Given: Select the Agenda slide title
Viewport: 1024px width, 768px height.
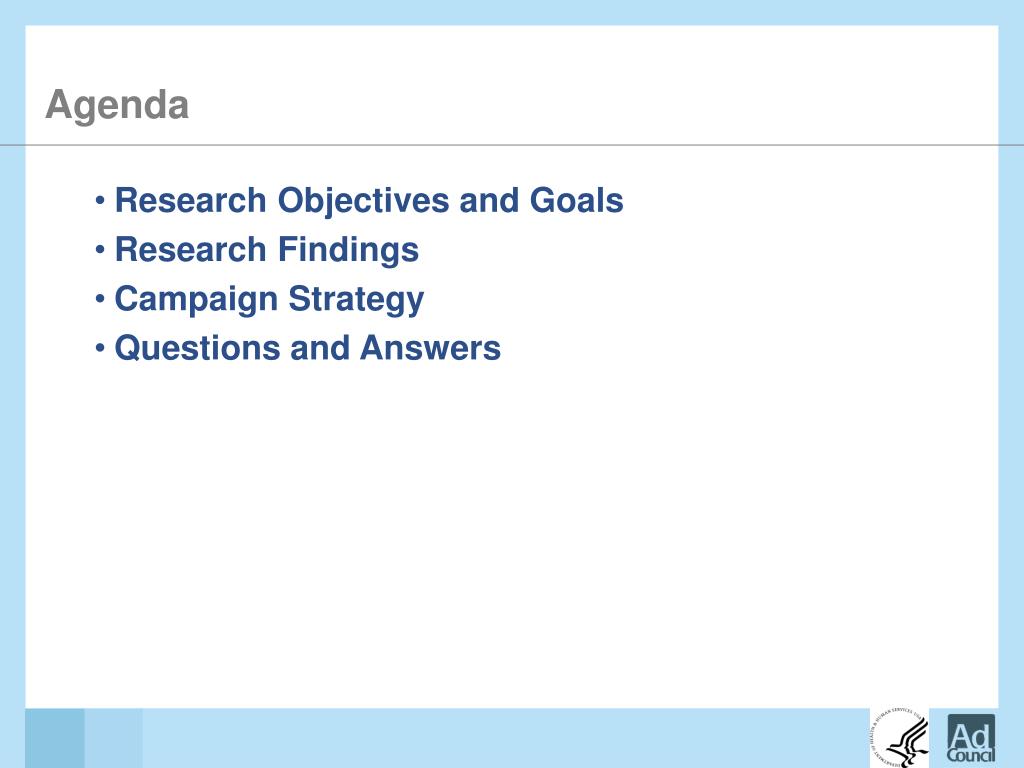Looking at the screenshot, I should click(x=118, y=106).
